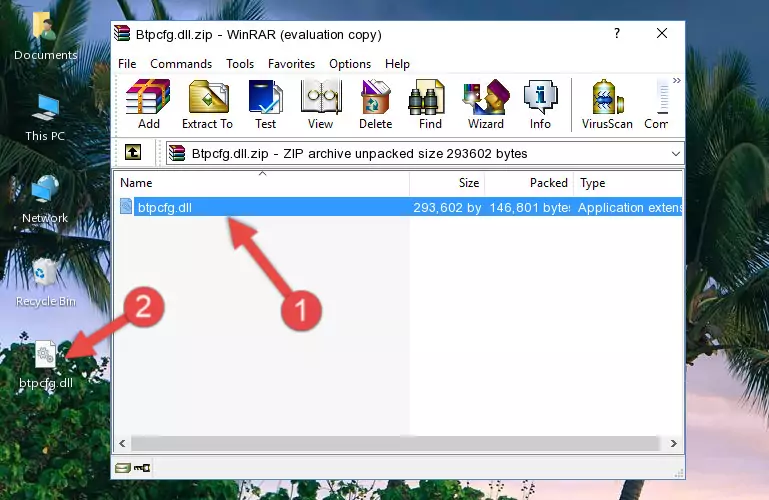769x500 pixels.
Task: Go up one folder level
Action: coord(133,152)
